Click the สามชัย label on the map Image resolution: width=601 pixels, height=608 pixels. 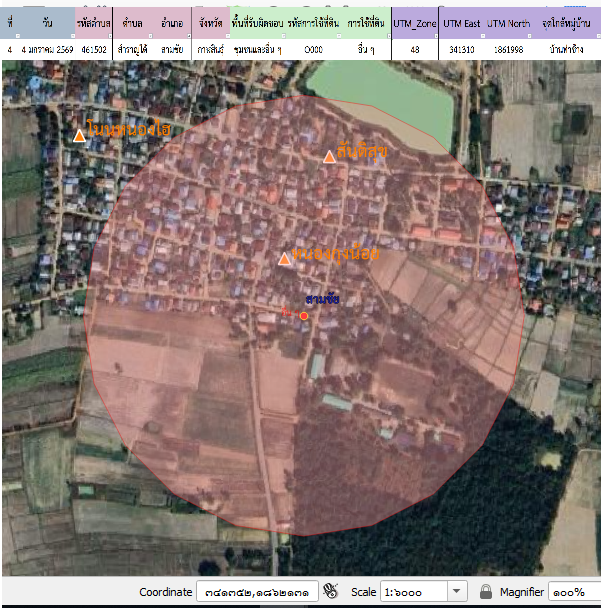322,299
